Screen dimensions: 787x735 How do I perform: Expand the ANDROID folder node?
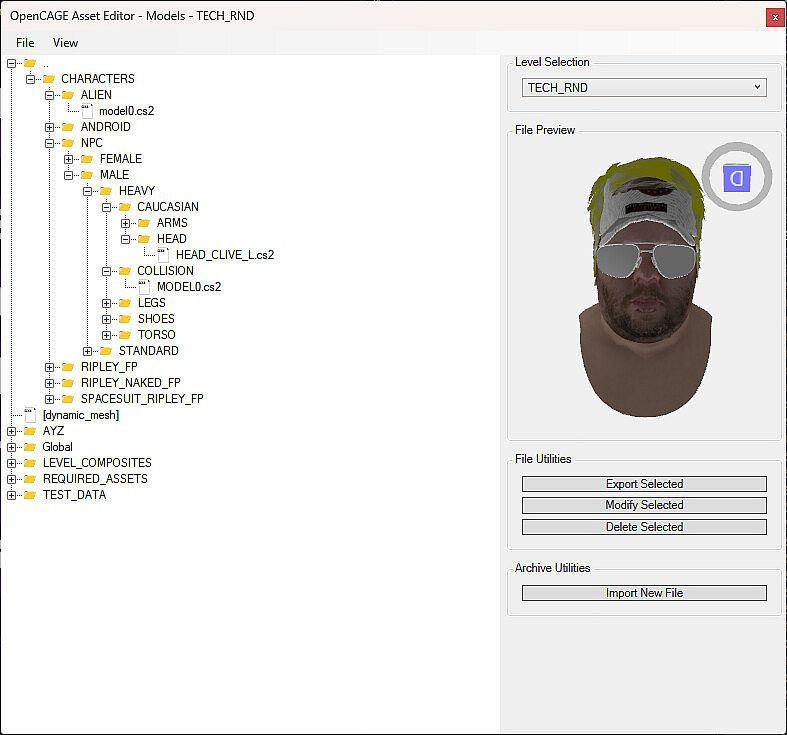[50, 127]
